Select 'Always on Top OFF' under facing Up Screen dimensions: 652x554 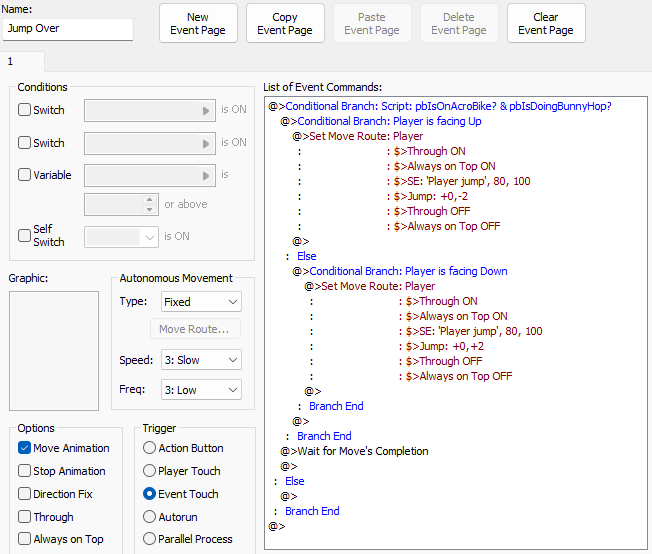coord(447,226)
